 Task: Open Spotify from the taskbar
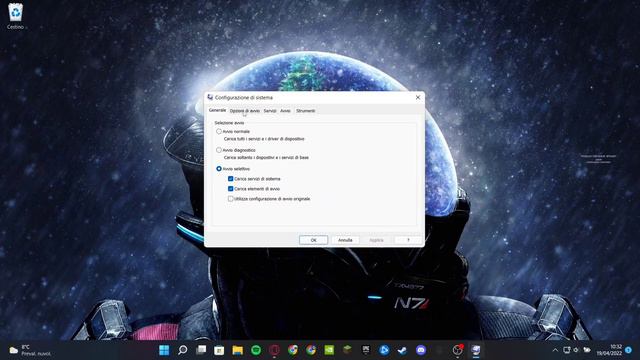click(x=256, y=350)
